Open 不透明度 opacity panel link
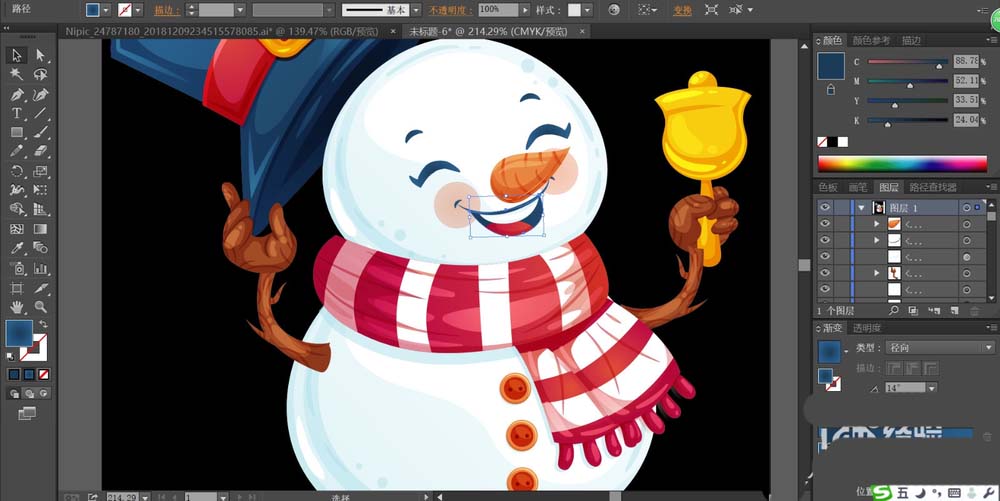The width and height of the screenshot is (1000, 501). pos(450,10)
